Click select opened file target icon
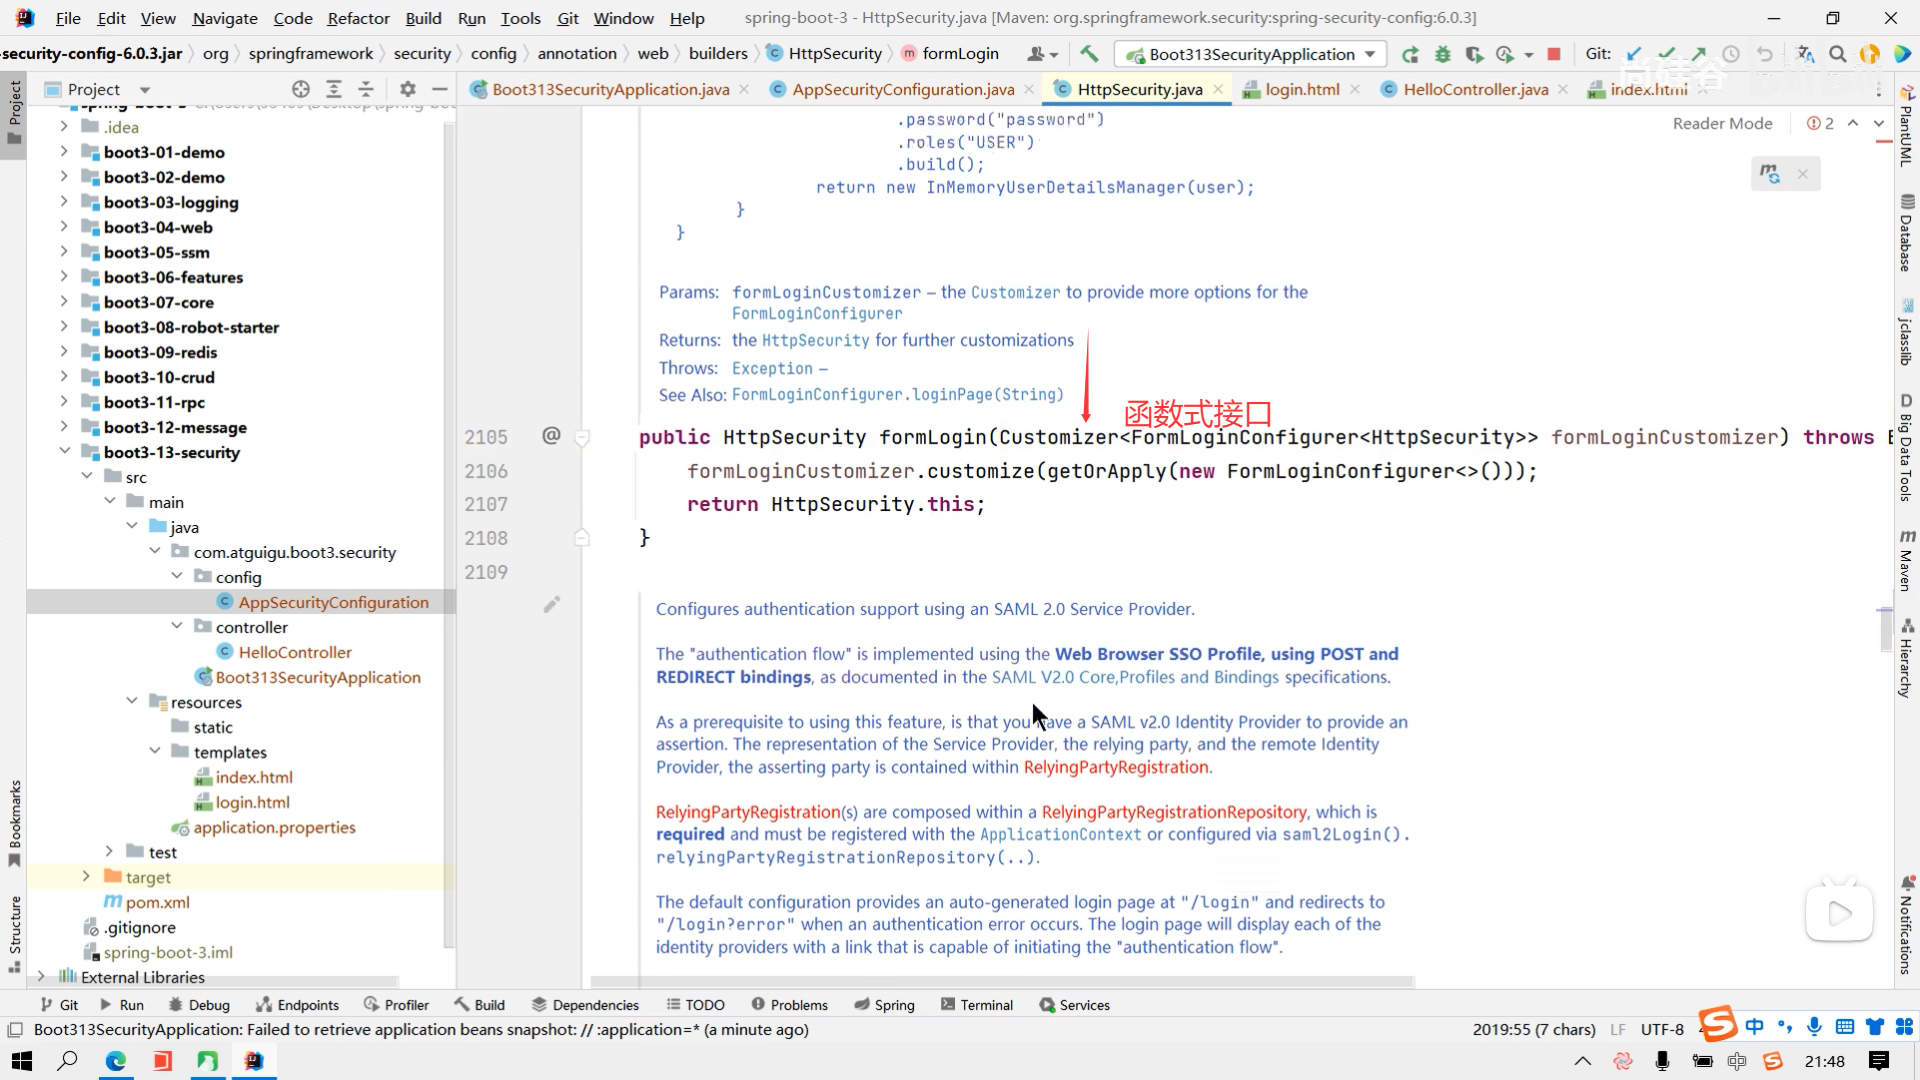The width and height of the screenshot is (1920, 1080). point(300,89)
